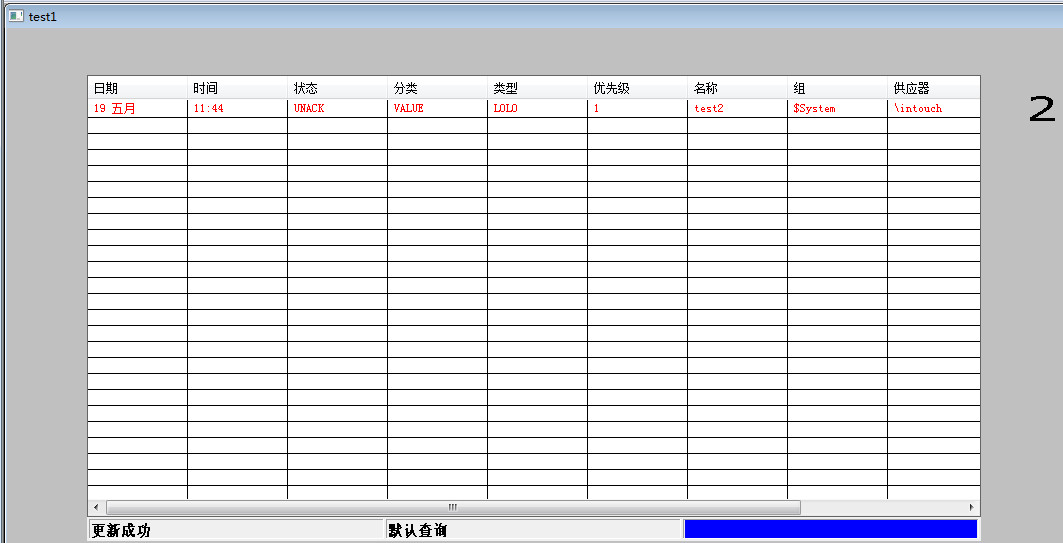
Task: Click the test2 alarm name cell
Action: (738, 108)
